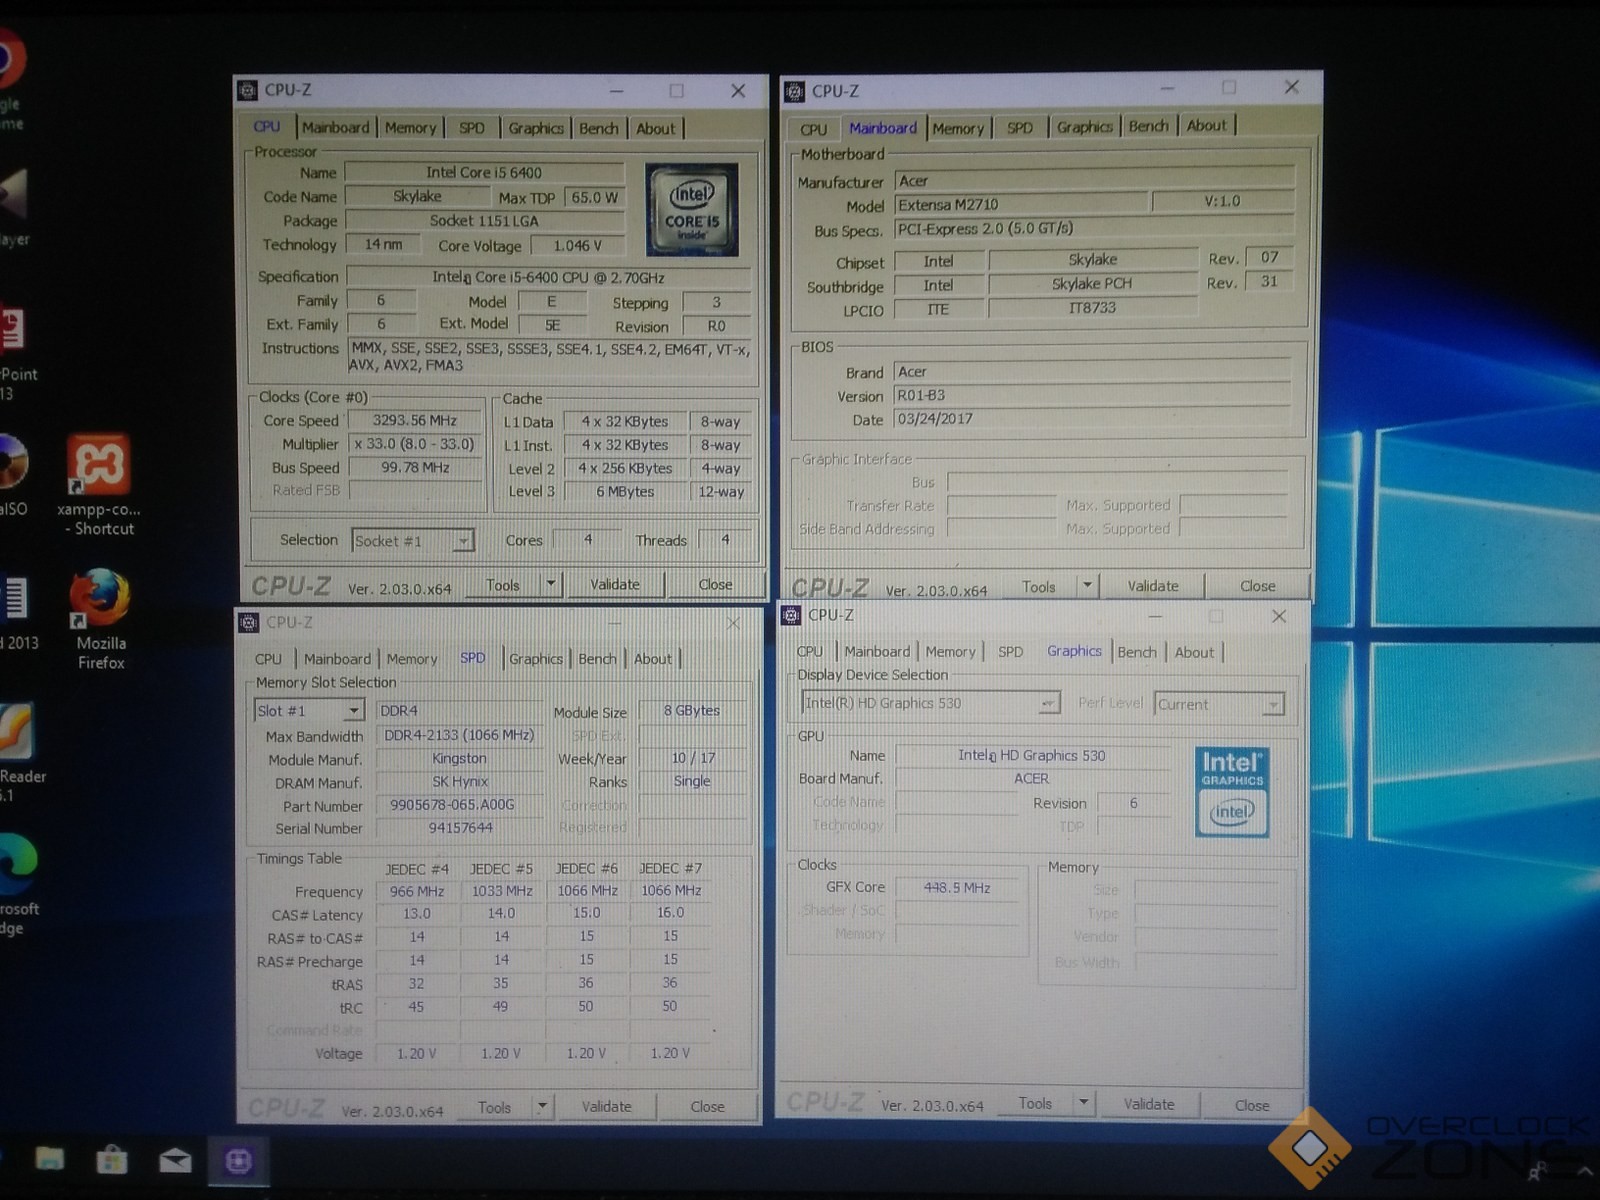Click the Intel Graphics logo badge
Viewport: 1600px width, 1200px height.
click(1232, 791)
